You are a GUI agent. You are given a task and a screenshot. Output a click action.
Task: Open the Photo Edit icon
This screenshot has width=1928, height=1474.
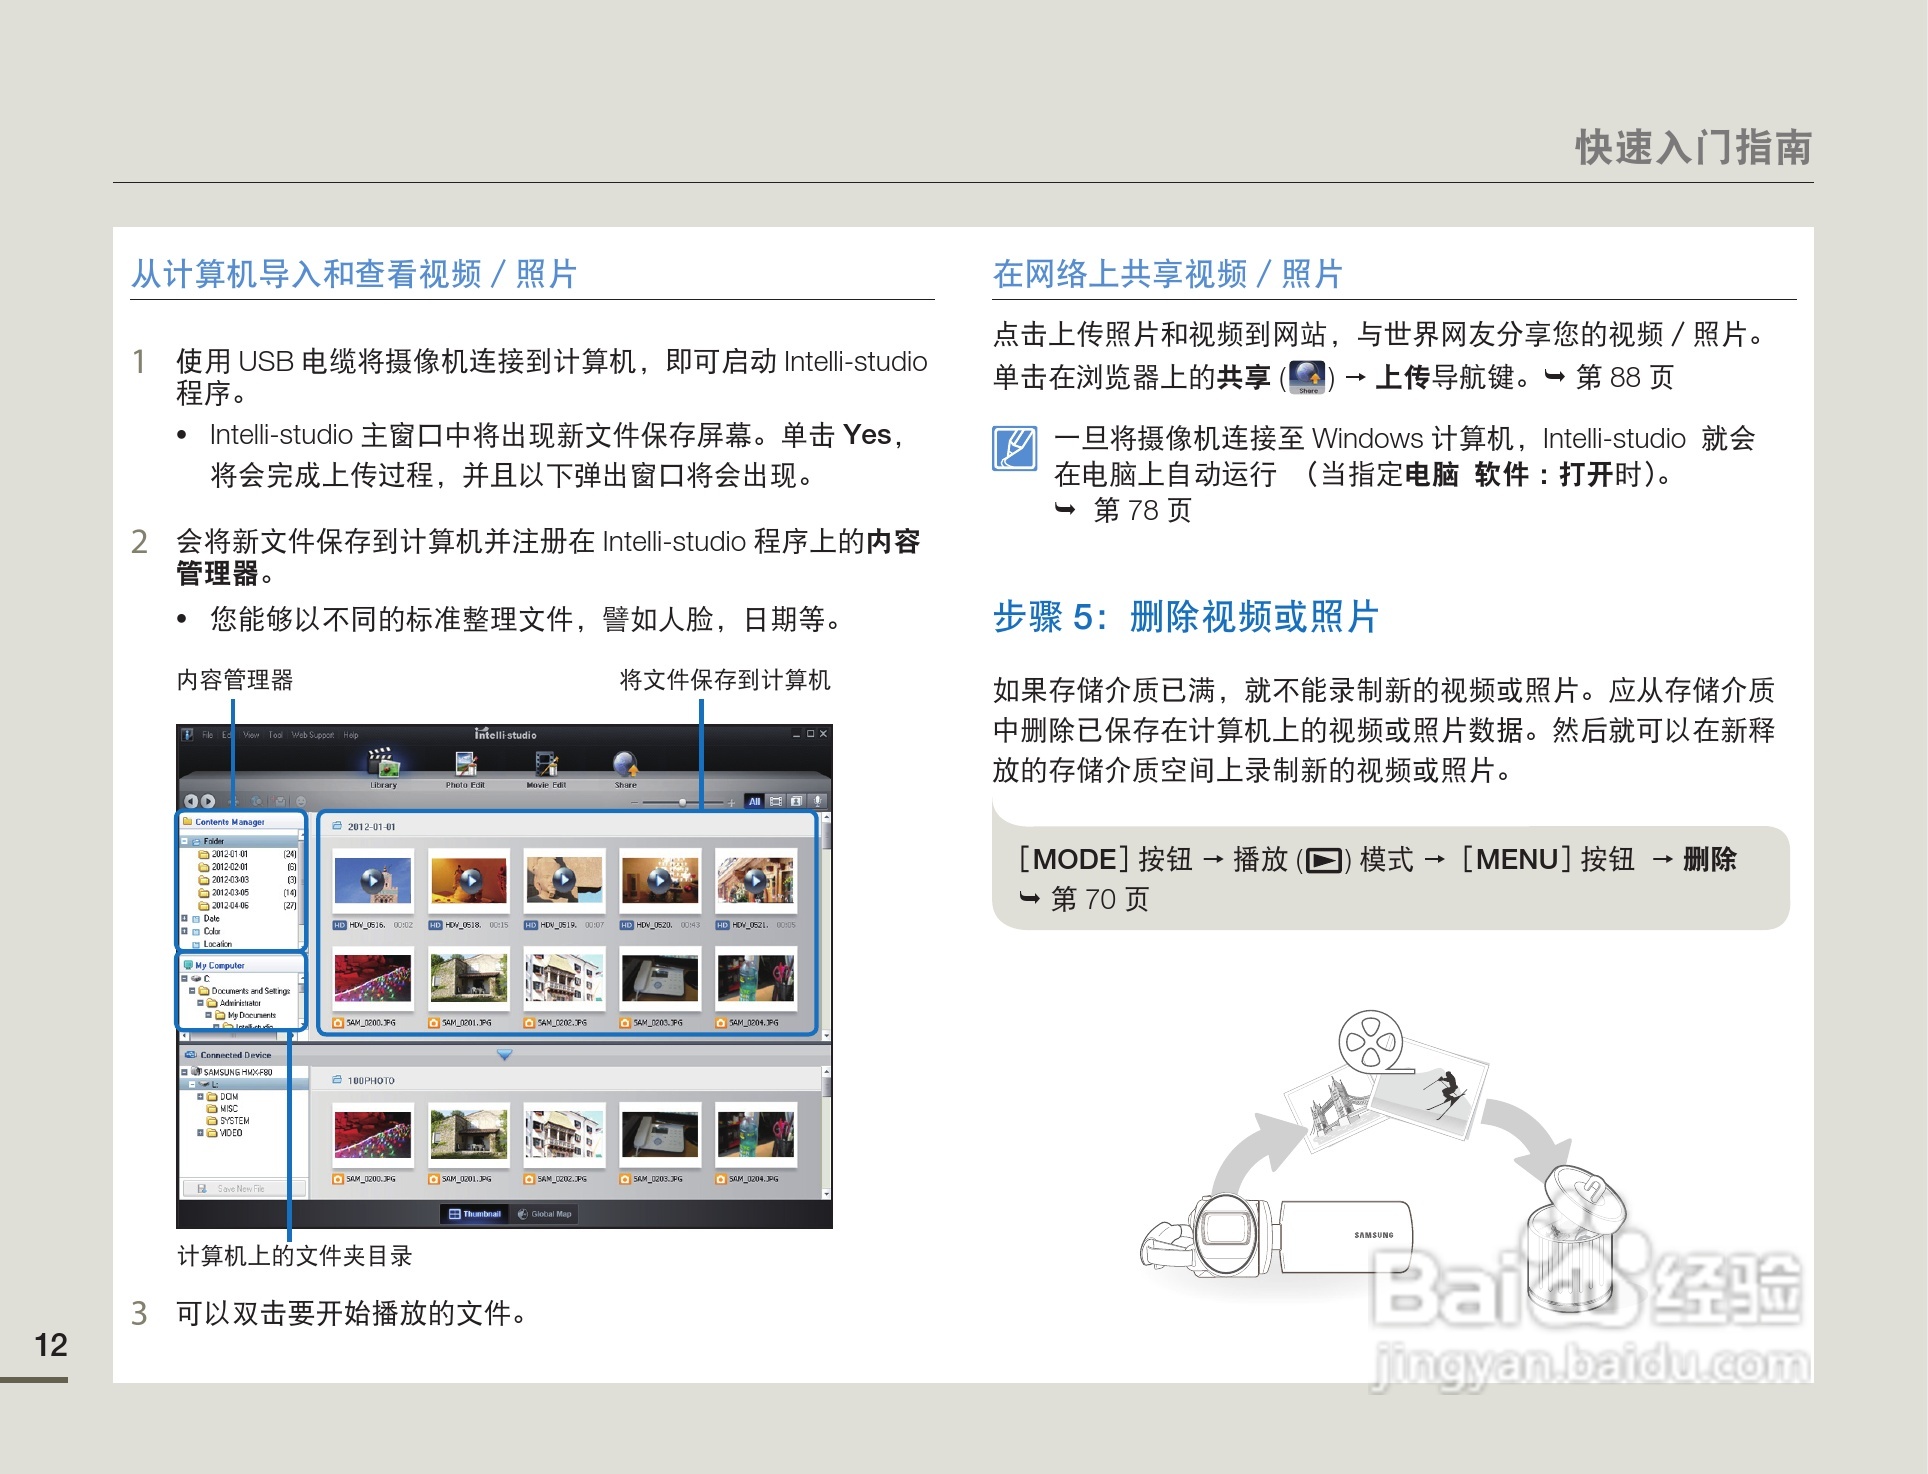pos(466,765)
